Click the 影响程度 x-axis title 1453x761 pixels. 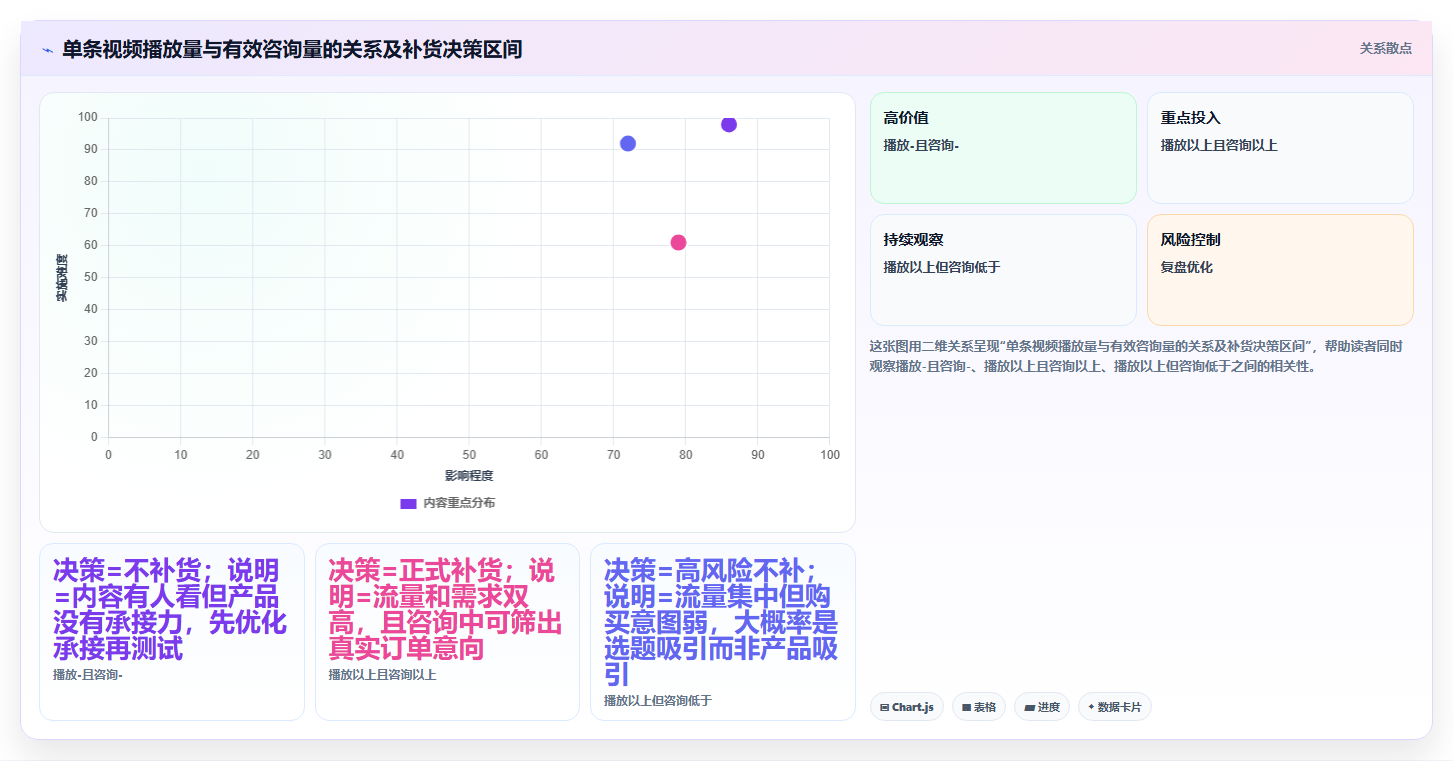pyautogui.click(x=469, y=476)
